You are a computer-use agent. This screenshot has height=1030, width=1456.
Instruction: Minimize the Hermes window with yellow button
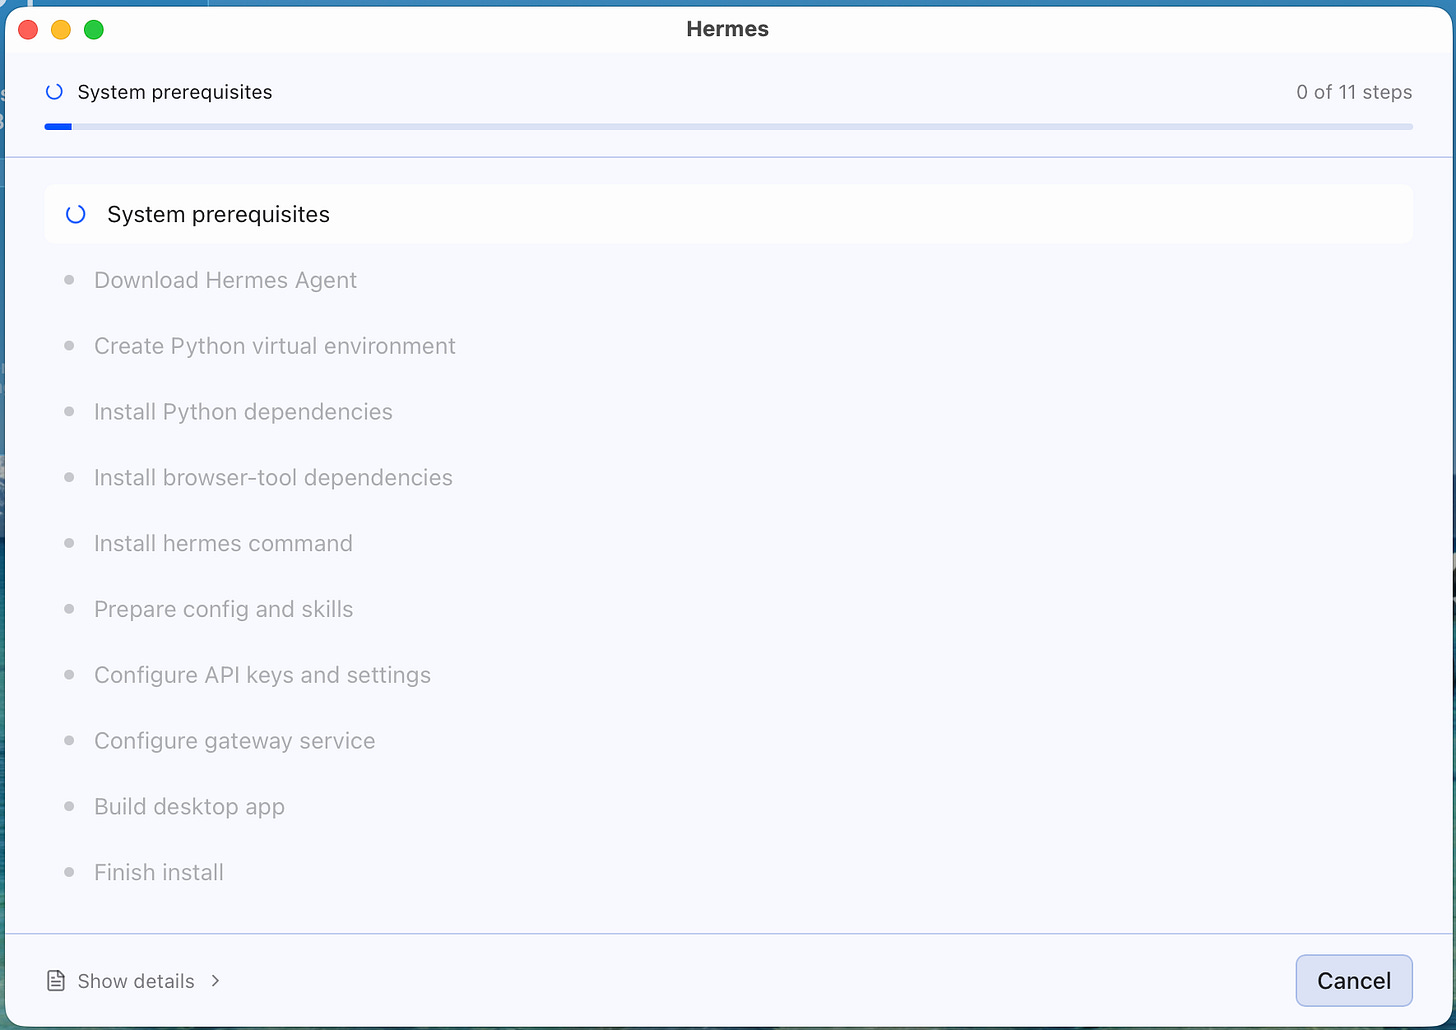click(x=61, y=30)
